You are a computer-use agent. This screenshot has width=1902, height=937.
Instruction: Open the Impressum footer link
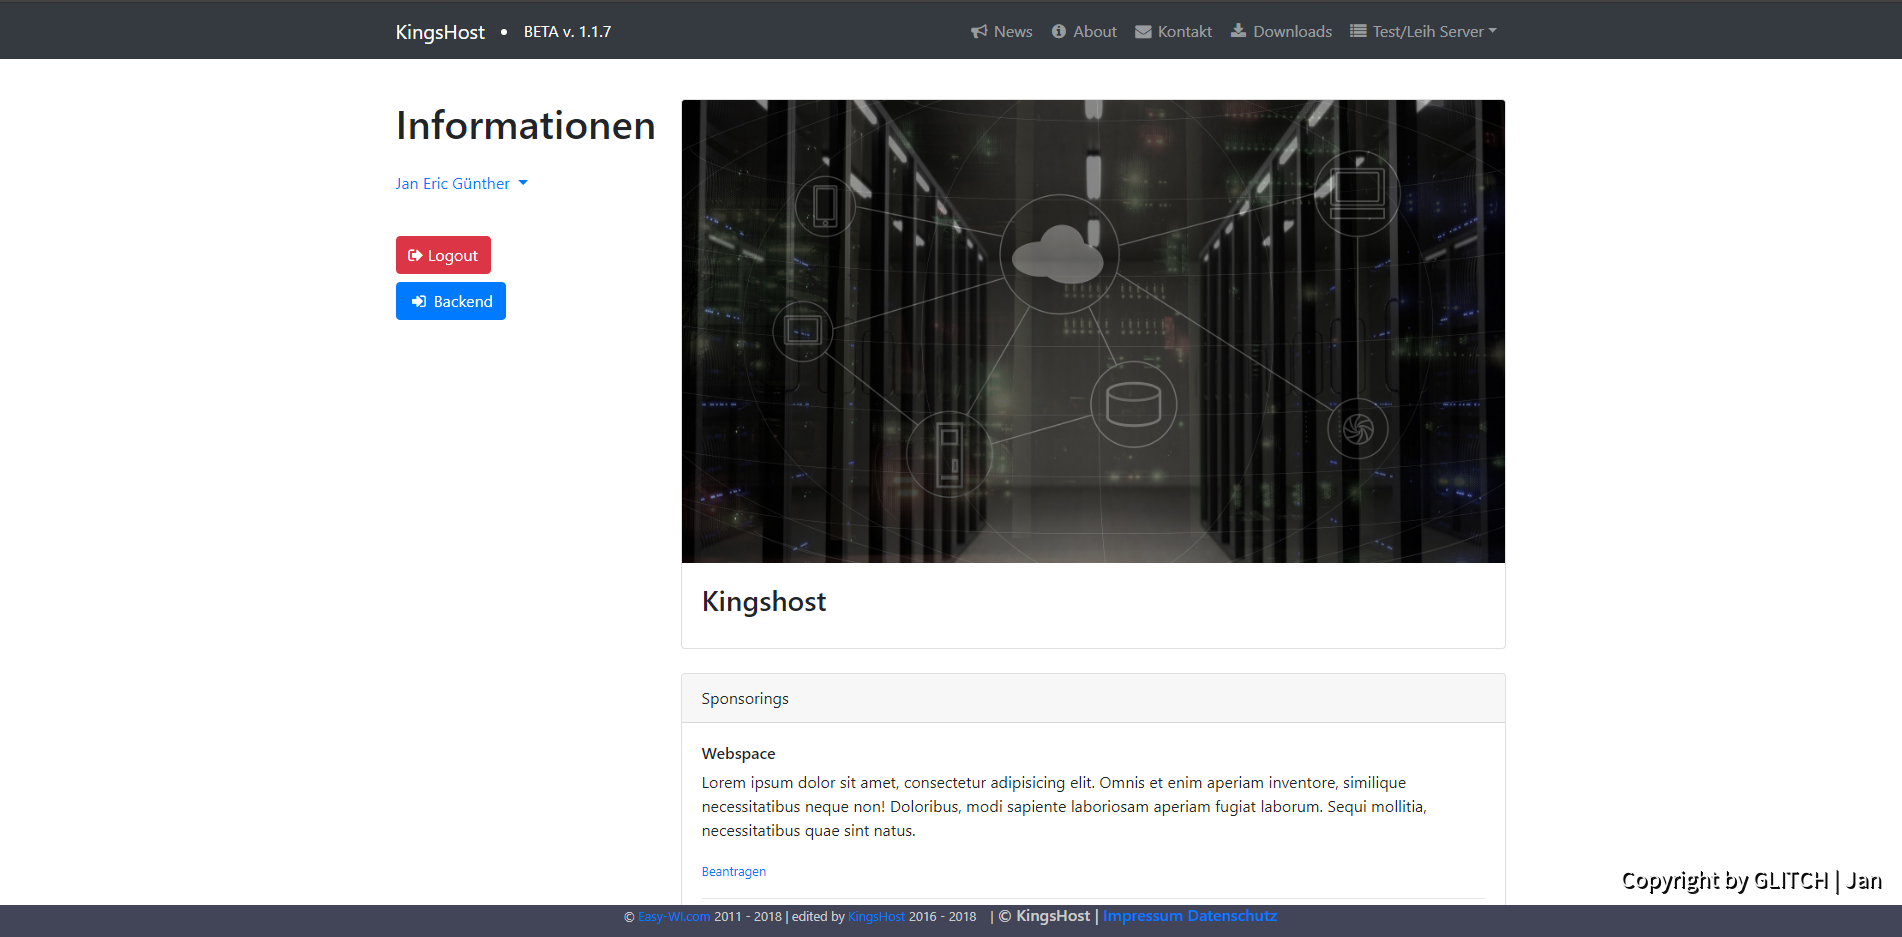[x=1142, y=916]
